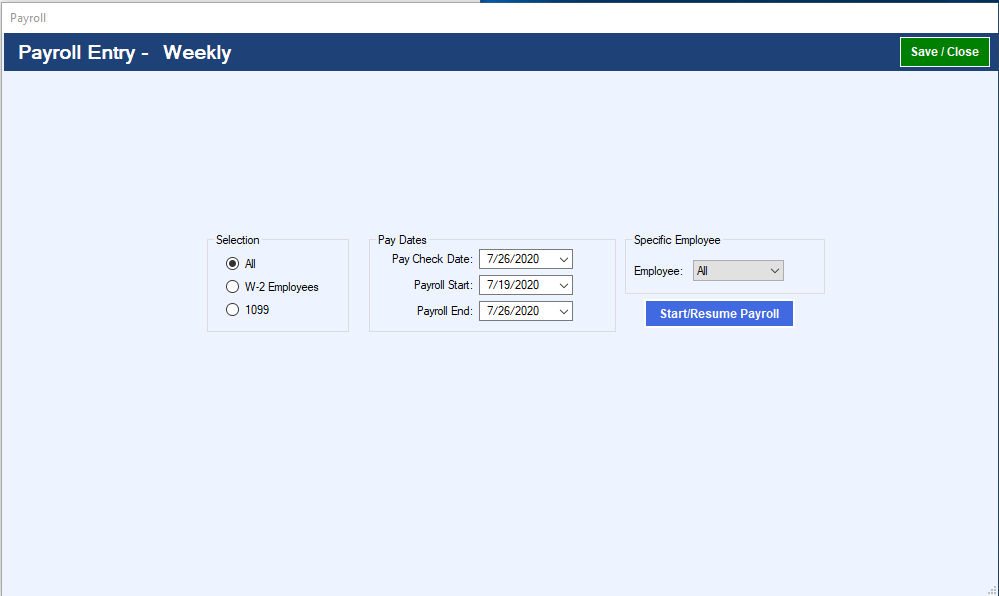
Task: Click the Payroll End dropdown arrow
Action: tap(563, 311)
